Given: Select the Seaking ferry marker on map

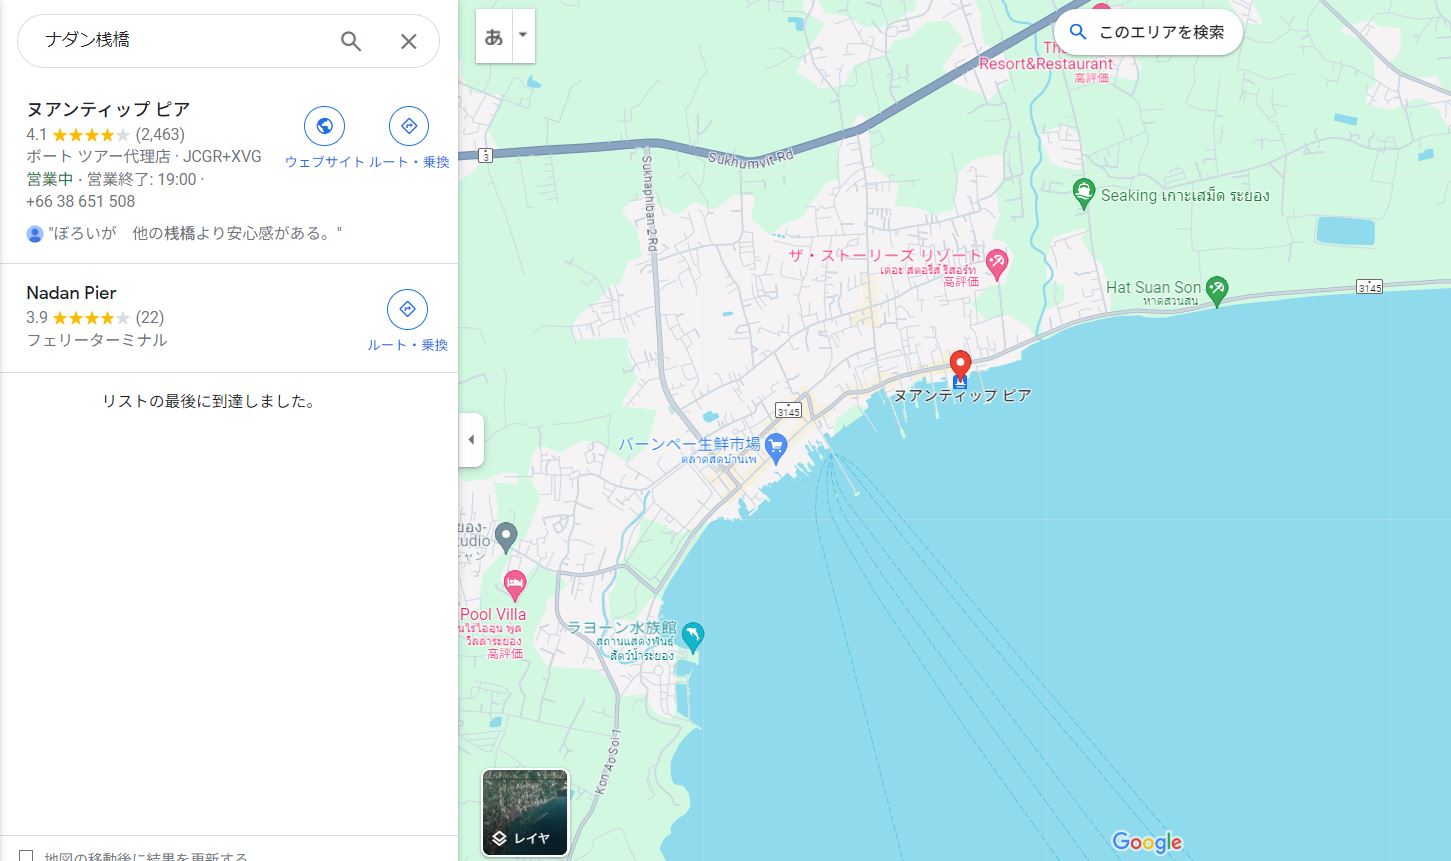Looking at the screenshot, I should (1083, 194).
